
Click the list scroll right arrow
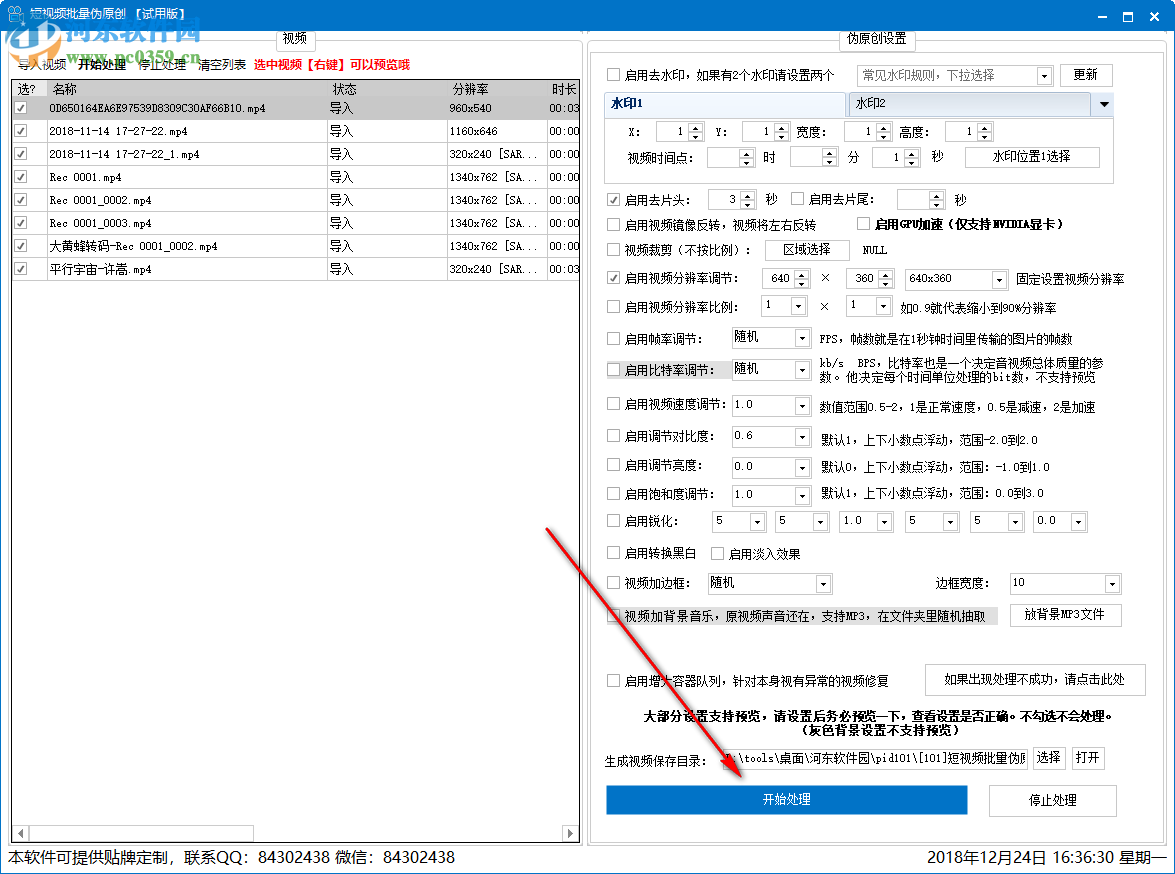[570, 834]
